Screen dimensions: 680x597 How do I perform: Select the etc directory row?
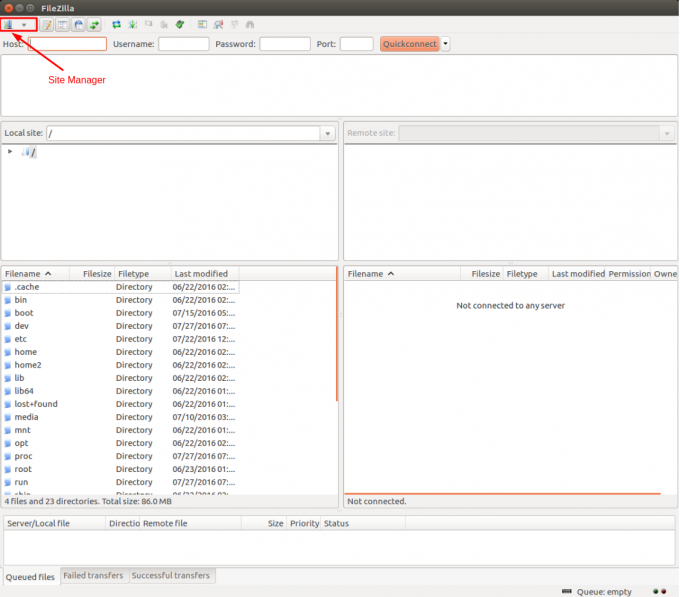pos(121,339)
